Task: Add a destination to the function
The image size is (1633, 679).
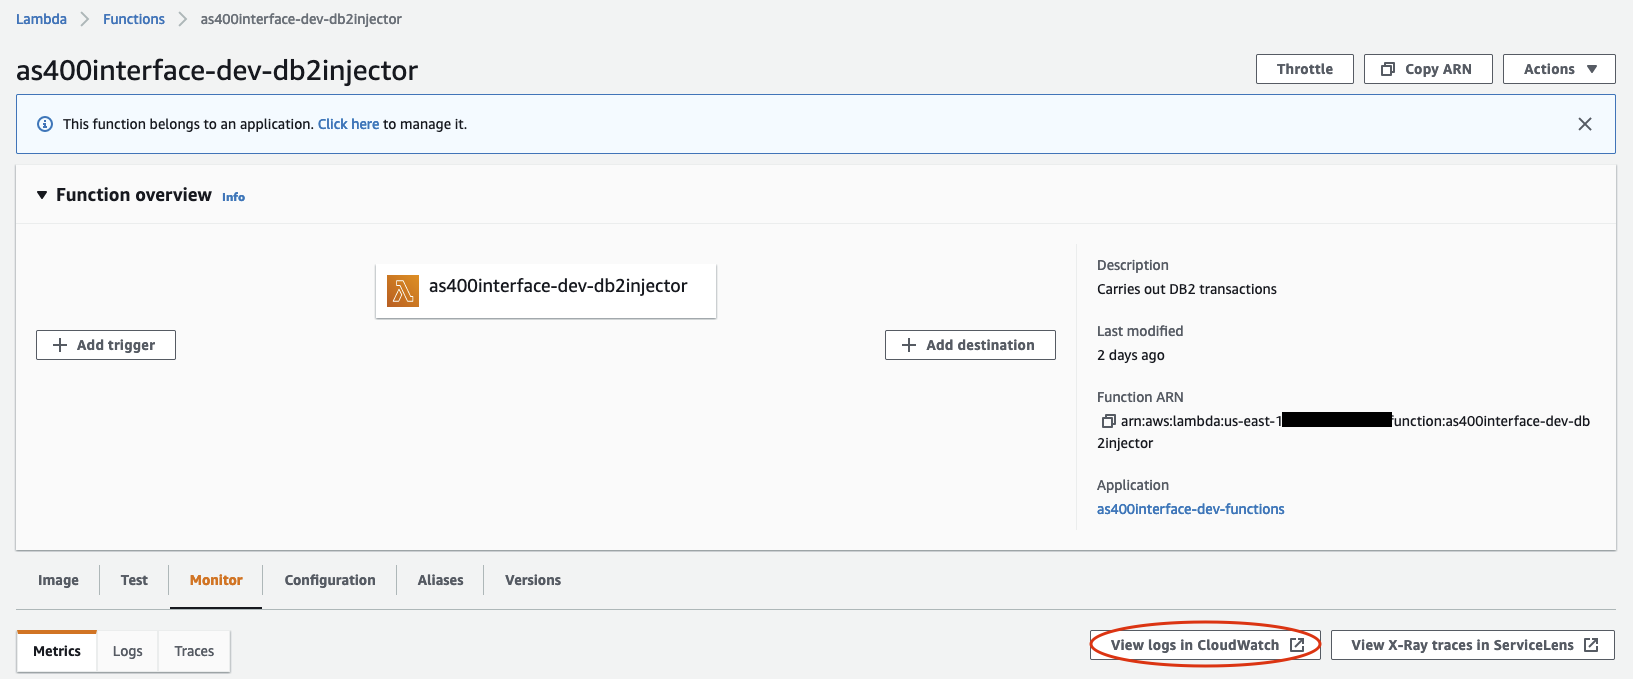Action: click(970, 345)
